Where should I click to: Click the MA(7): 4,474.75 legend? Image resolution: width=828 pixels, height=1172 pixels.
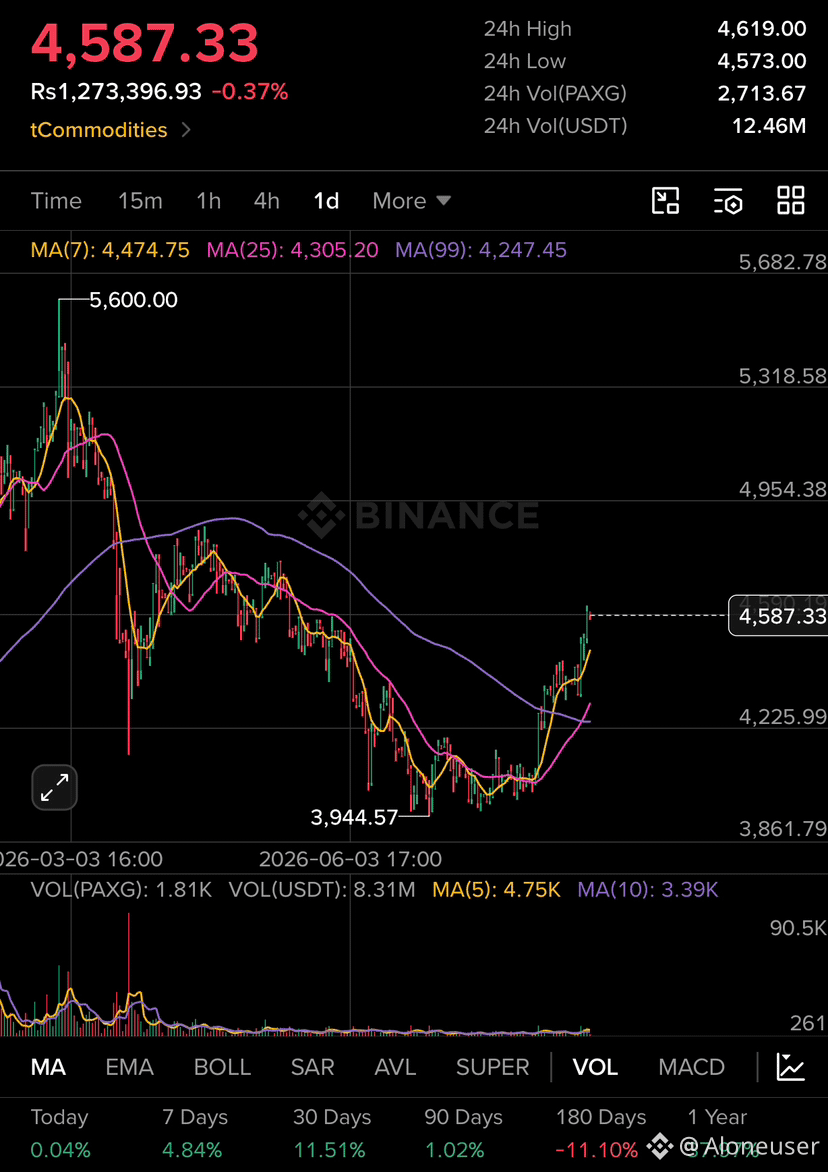pyautogui.click(x=110, y=250)
